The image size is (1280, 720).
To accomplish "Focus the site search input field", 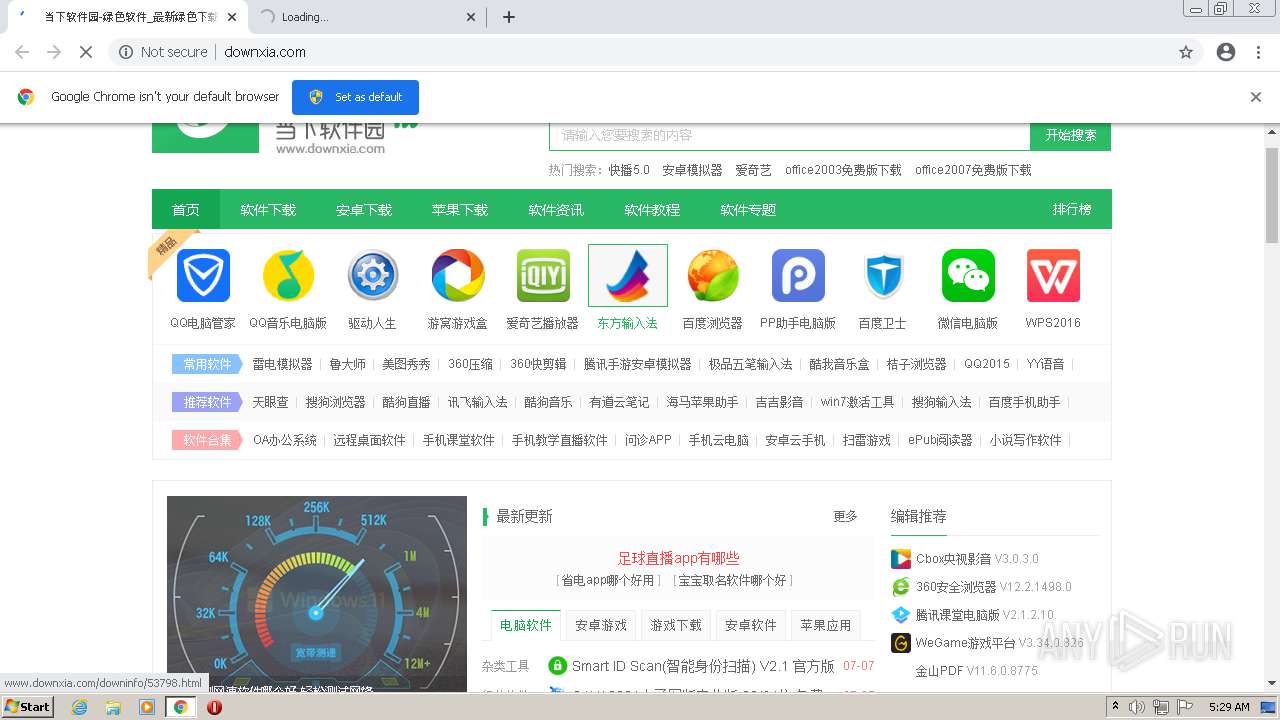I will [790, 135].
